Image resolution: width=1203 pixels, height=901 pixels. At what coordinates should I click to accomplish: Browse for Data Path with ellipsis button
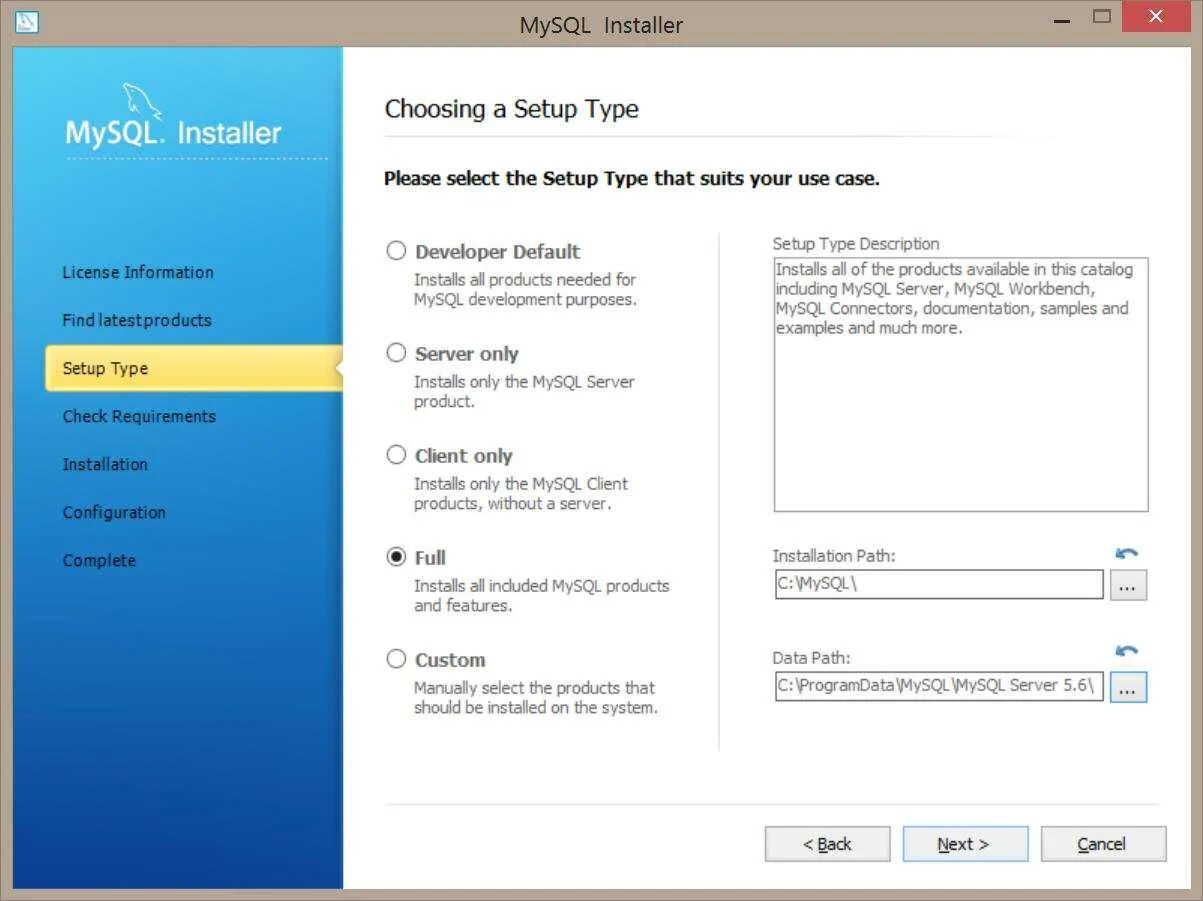(x=1128, y=687)
